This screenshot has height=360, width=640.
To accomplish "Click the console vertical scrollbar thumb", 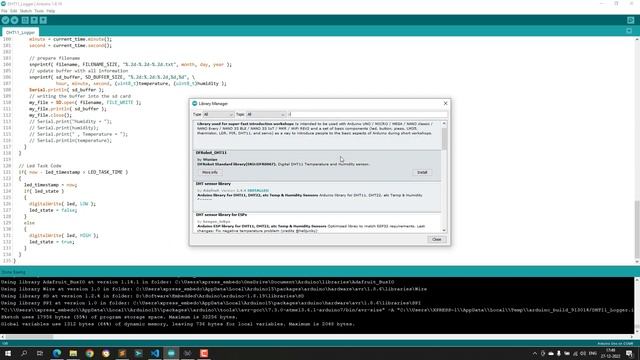I will pos(637,328).
